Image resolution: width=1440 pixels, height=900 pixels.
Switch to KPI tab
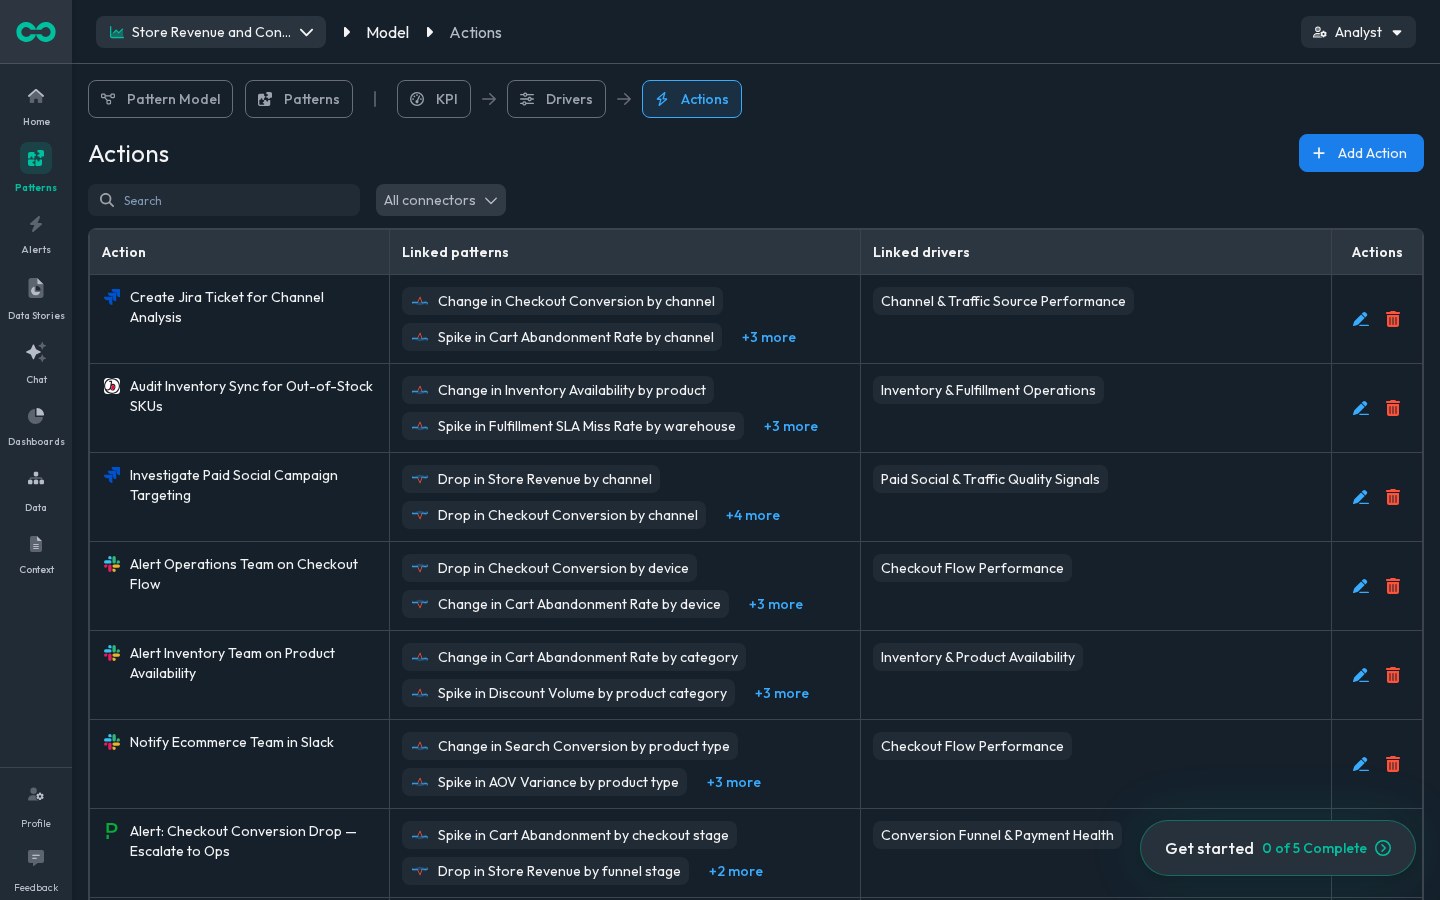click(434, 99)
